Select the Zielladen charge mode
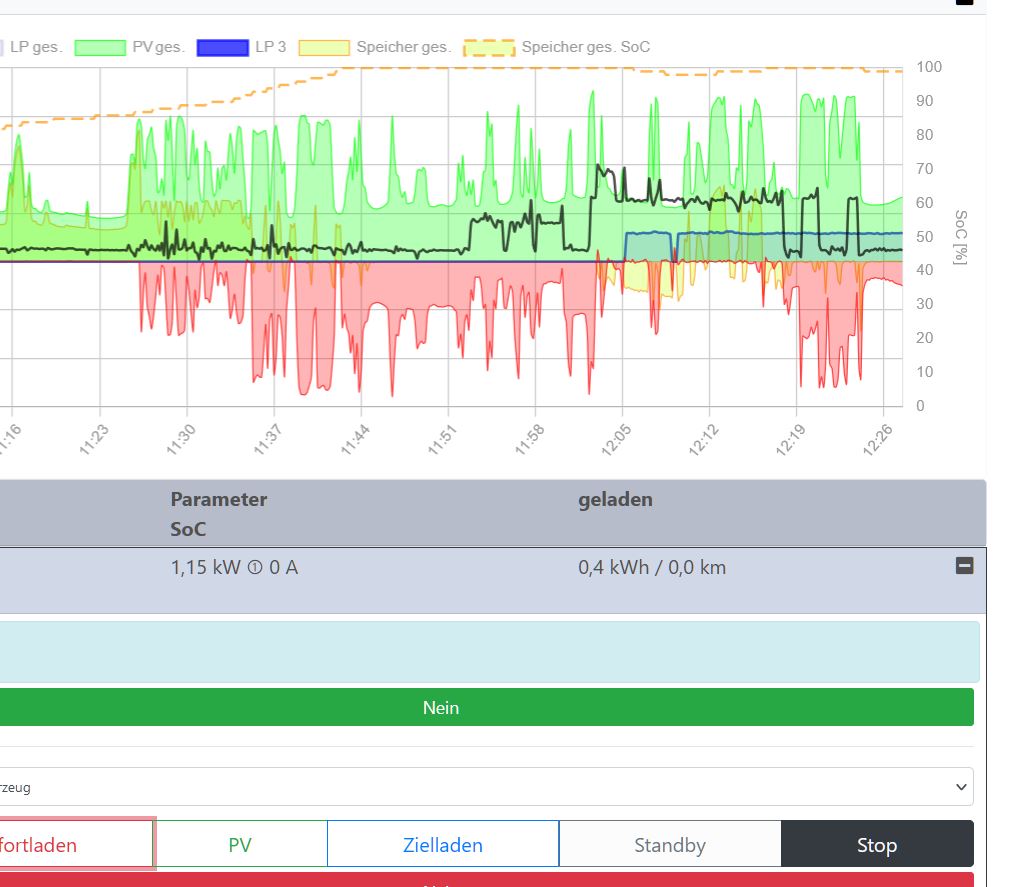 tap(442, 845)
